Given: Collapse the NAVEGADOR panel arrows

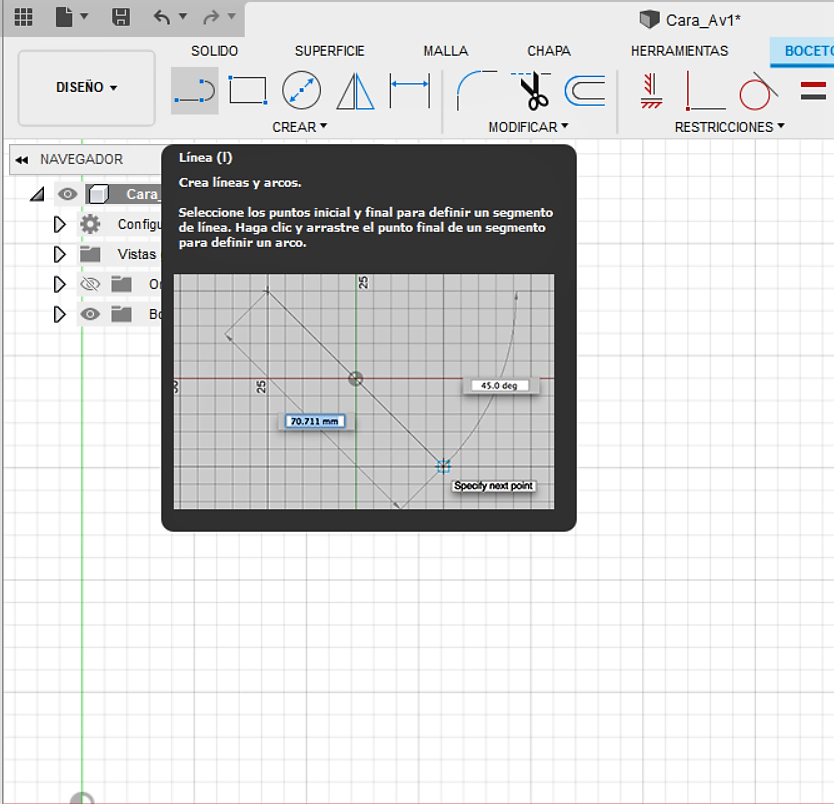Looking at the screenshot, I should coord(22,160).
